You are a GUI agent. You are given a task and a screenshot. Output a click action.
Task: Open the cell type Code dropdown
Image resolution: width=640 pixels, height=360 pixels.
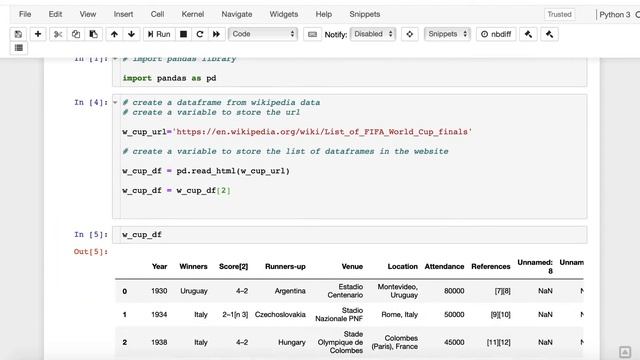(x=263, y=34)
